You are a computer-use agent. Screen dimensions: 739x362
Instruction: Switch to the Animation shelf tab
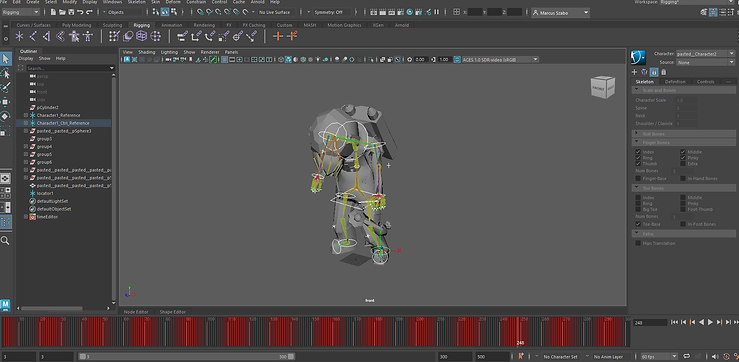[x=172, y=25]
